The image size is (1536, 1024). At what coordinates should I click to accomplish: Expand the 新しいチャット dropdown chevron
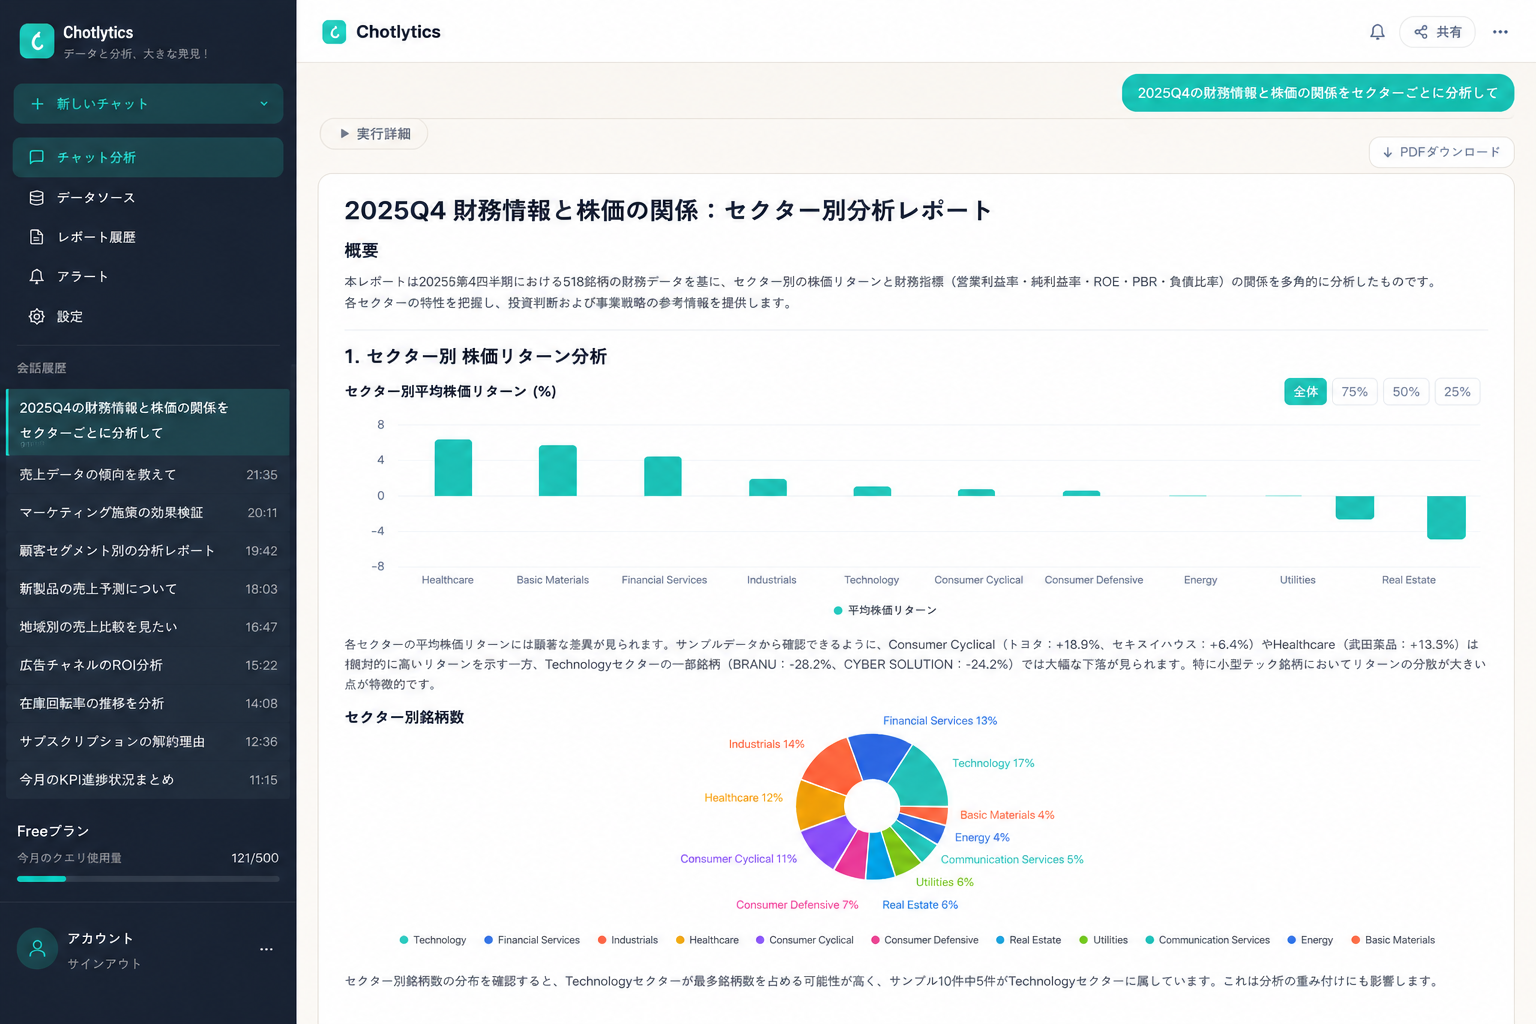click(x=264, y=104)
